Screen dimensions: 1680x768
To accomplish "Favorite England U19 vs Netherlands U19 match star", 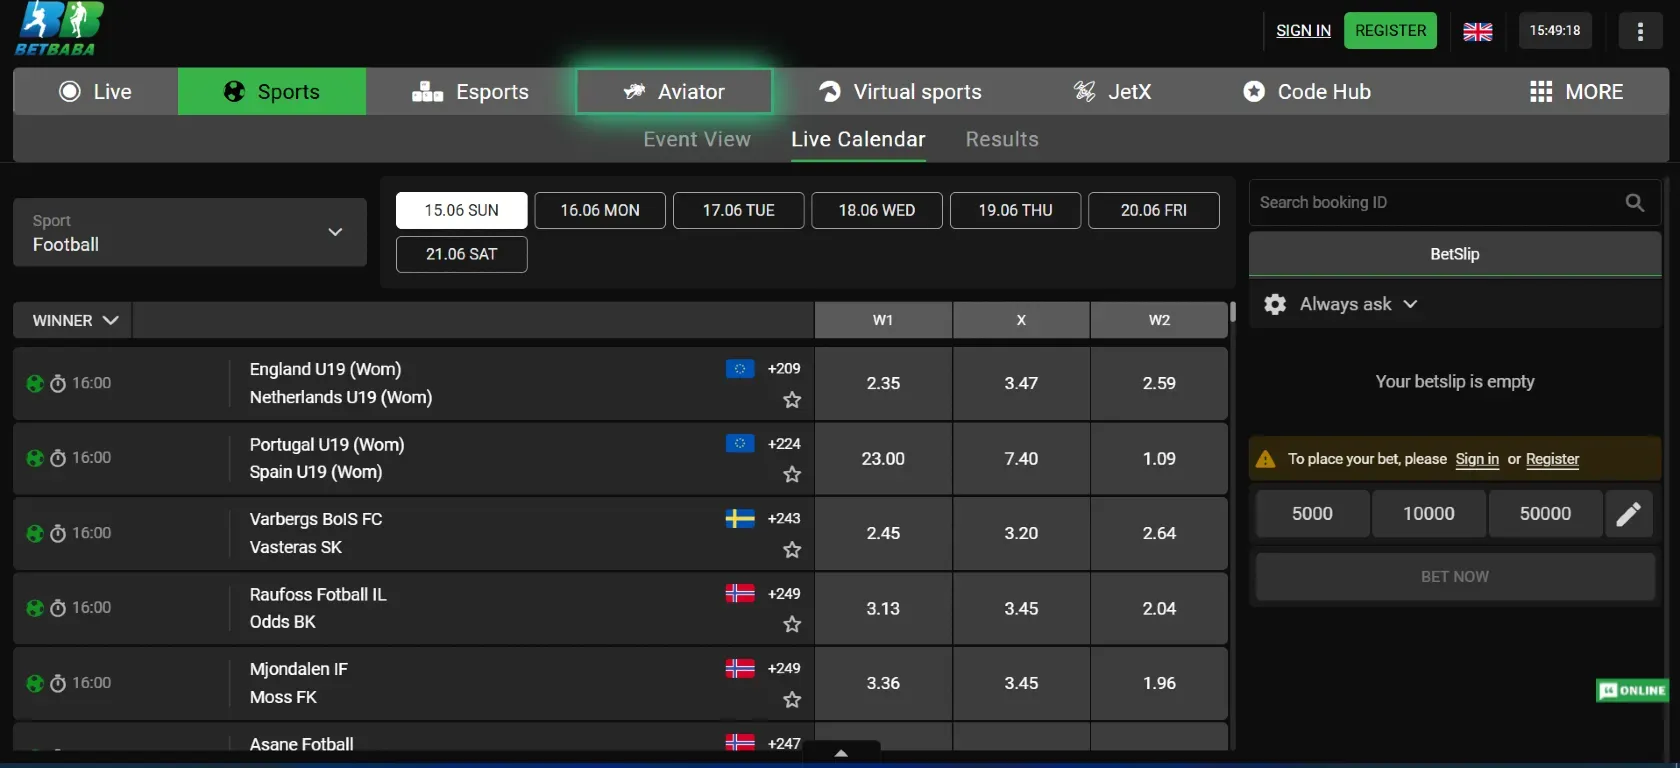I will pos(792,400).
